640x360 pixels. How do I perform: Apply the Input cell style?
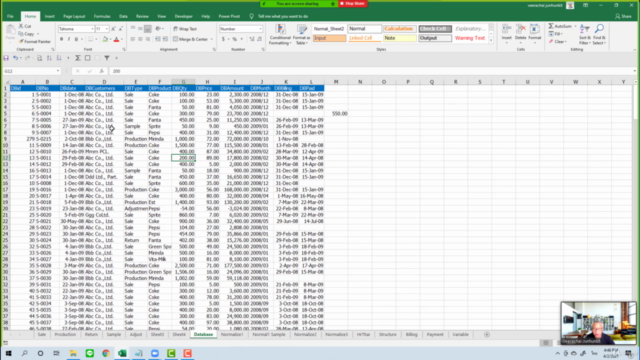pyautogui.click(x=329, y=38)
